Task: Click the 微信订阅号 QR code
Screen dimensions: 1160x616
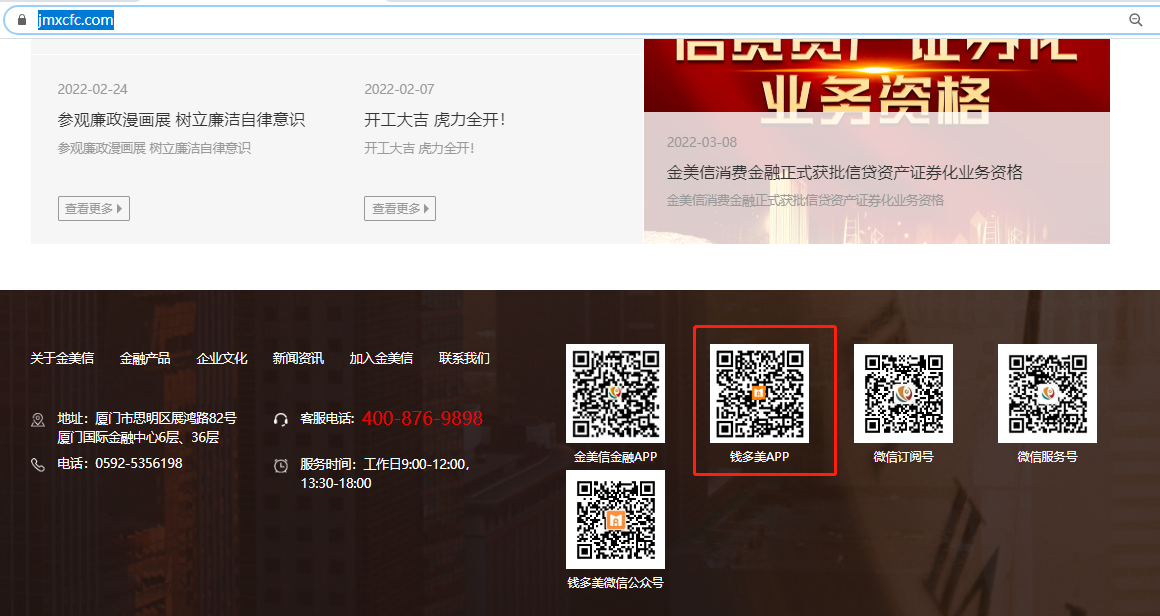Action: point(903,393)
